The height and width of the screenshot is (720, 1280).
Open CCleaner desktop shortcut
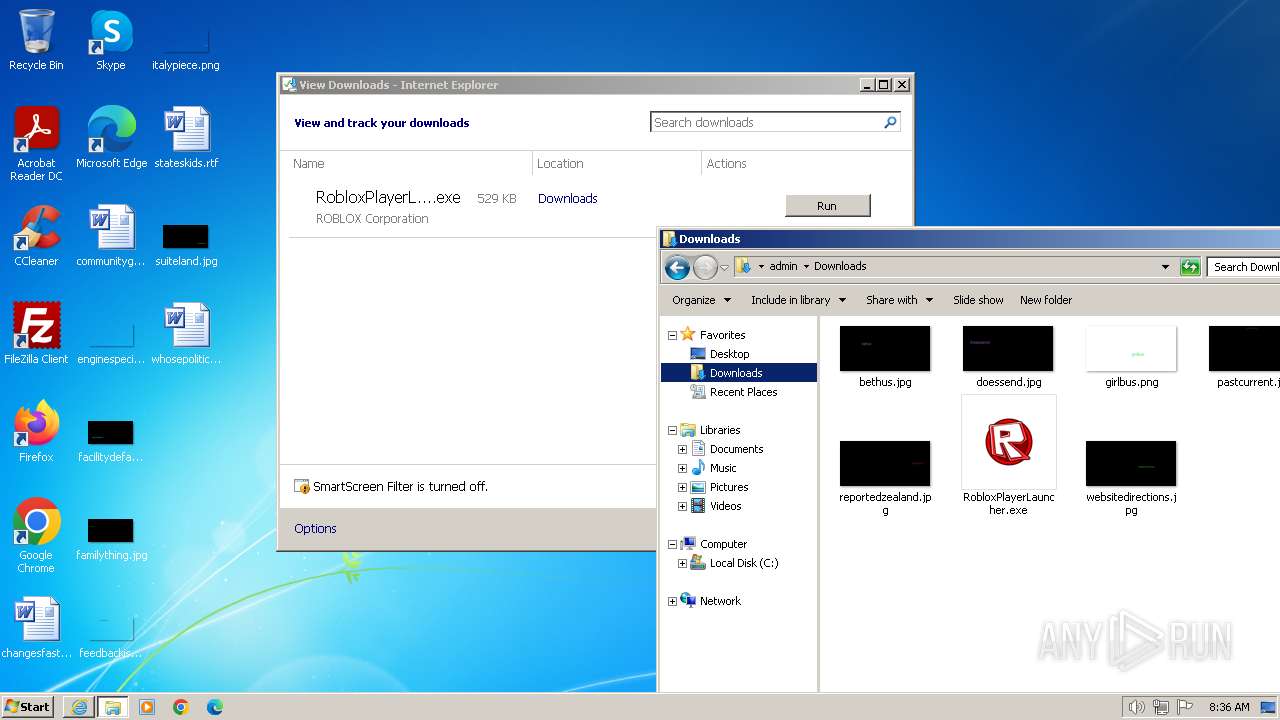click(x=36, y=235)
